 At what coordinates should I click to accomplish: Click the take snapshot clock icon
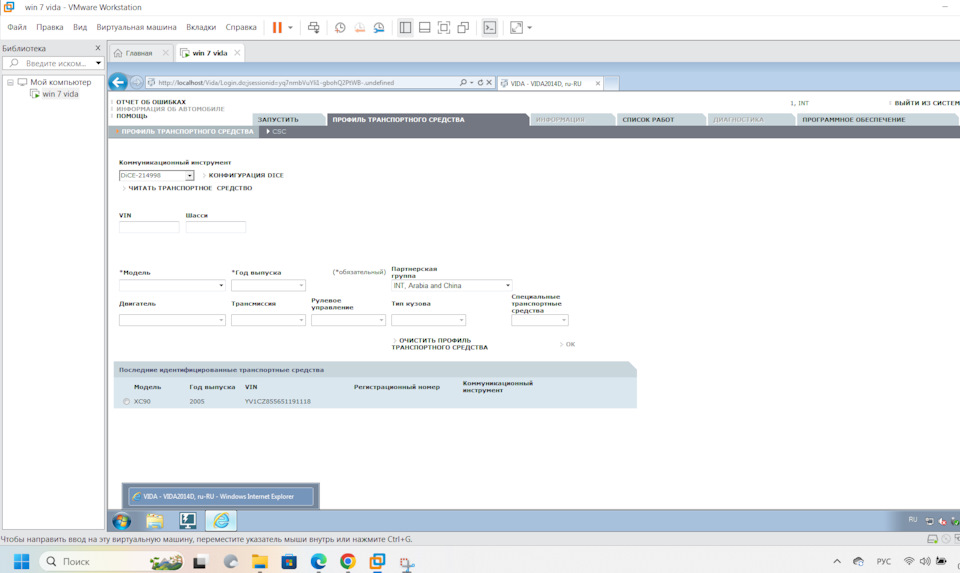point(340,28)
